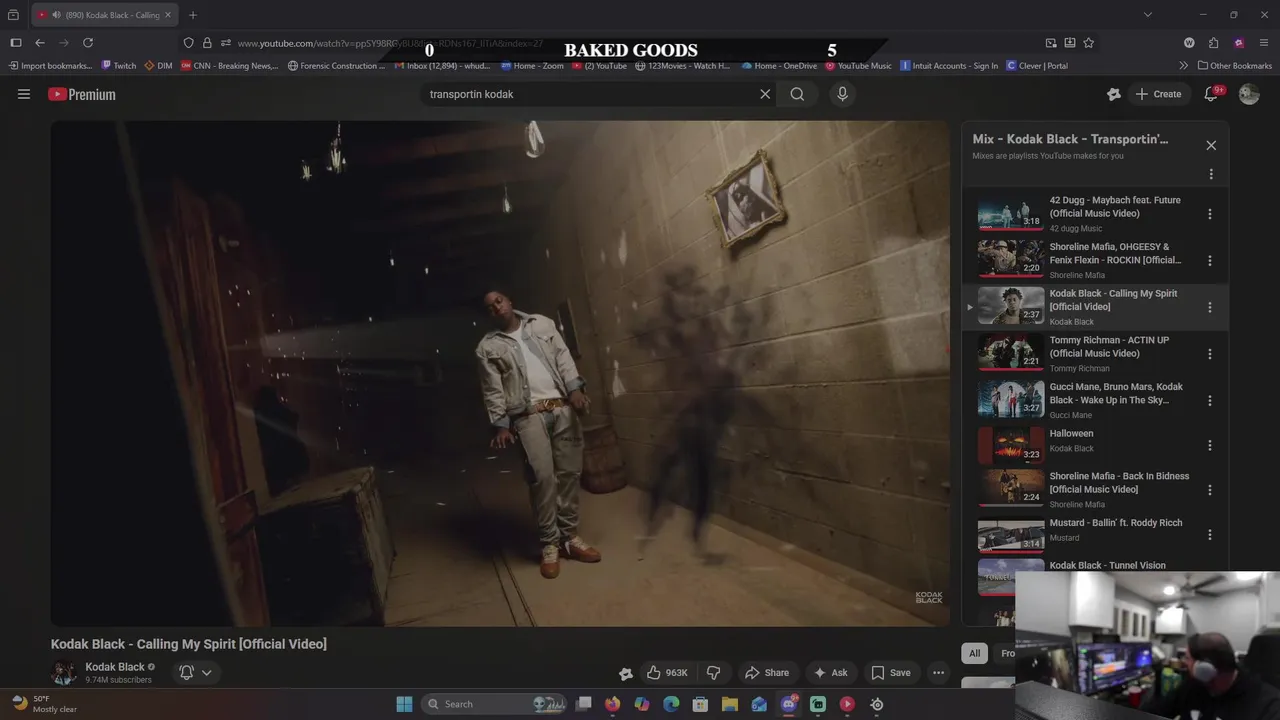This screenshot has height=720, width=1280.
Task: Open the Twitch bookmark
Action: 119,66
